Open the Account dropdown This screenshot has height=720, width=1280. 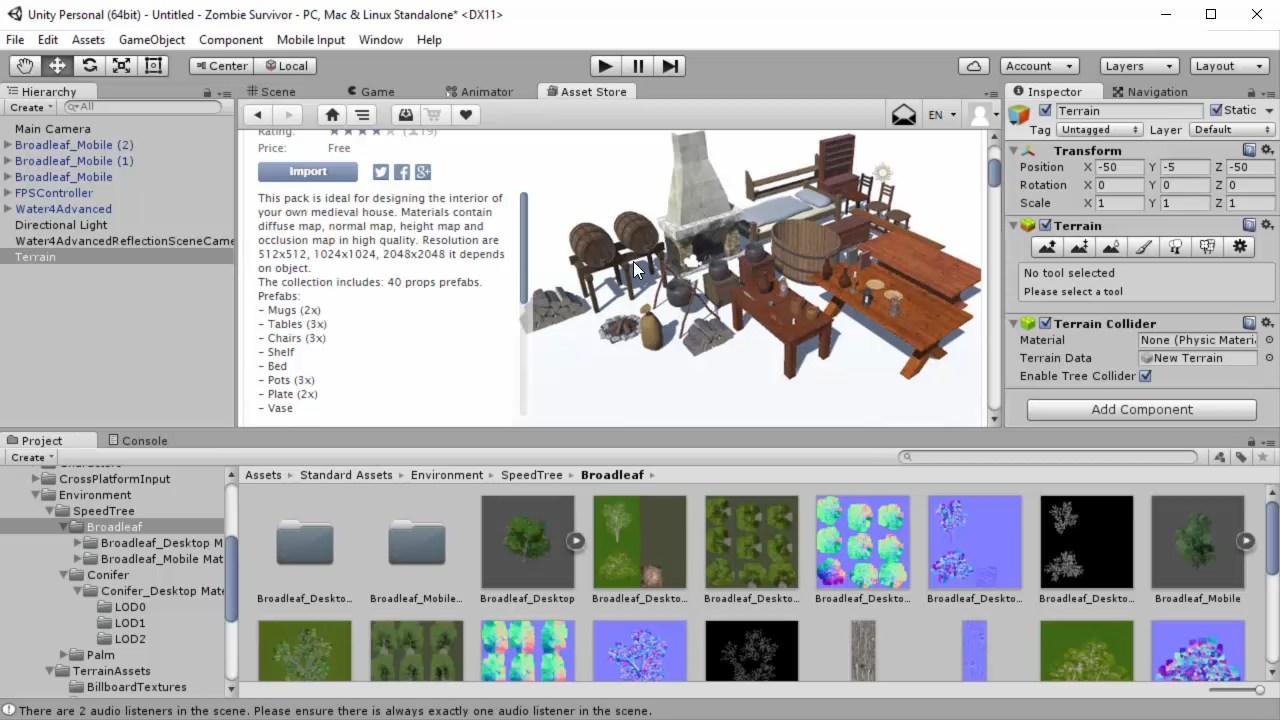[1039, 66]
